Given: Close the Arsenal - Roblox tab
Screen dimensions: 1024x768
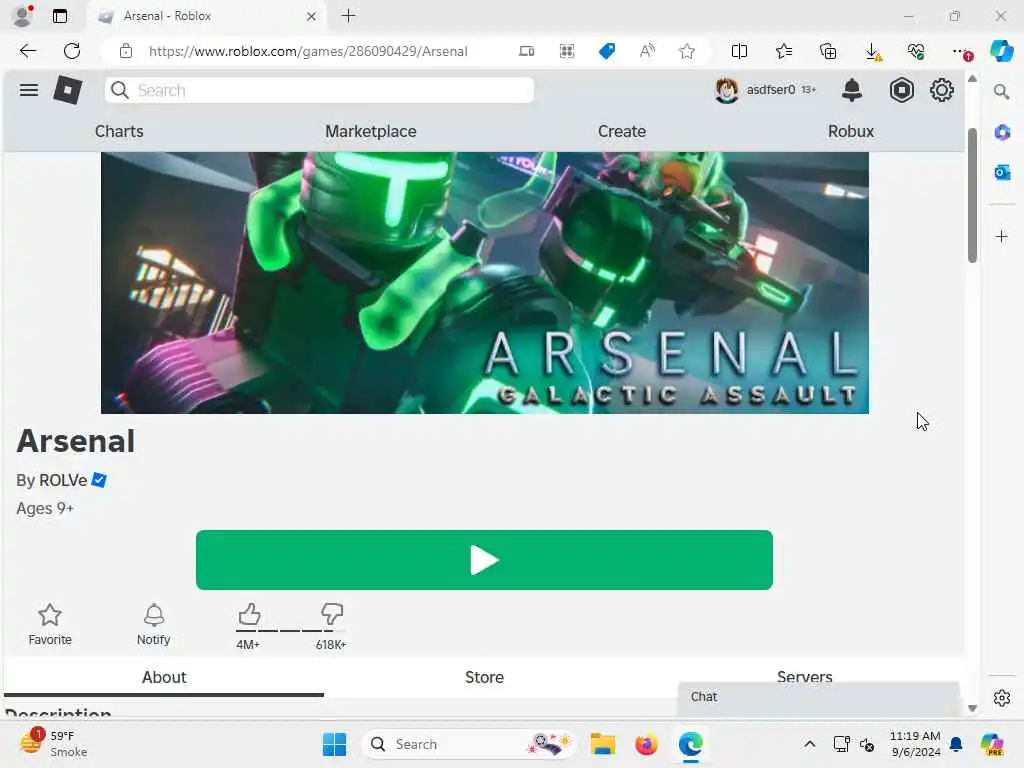Looking at the screenshot, I should point(311,16).
